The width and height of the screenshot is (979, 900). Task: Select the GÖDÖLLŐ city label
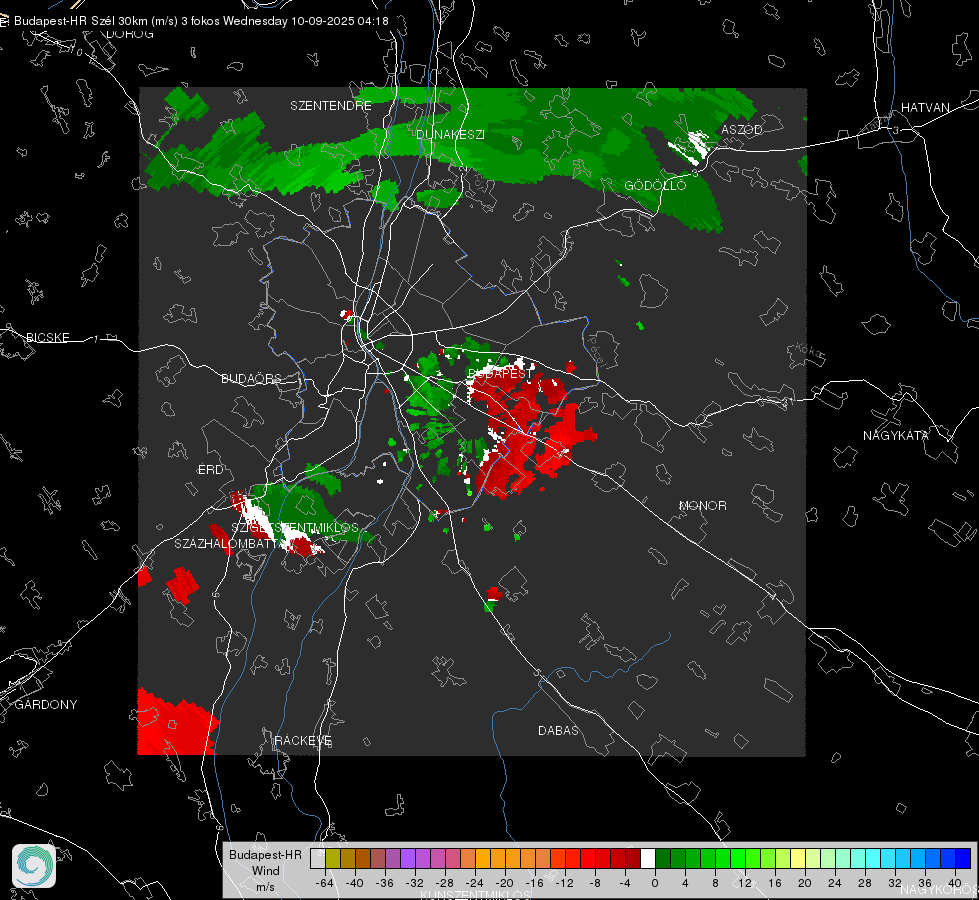coord(655,185)
